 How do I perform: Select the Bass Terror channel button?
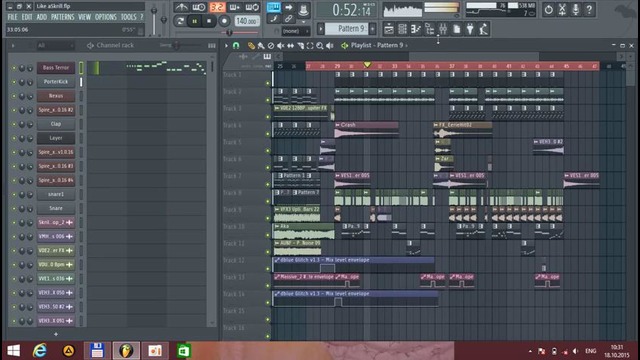(x=56, y=68)
